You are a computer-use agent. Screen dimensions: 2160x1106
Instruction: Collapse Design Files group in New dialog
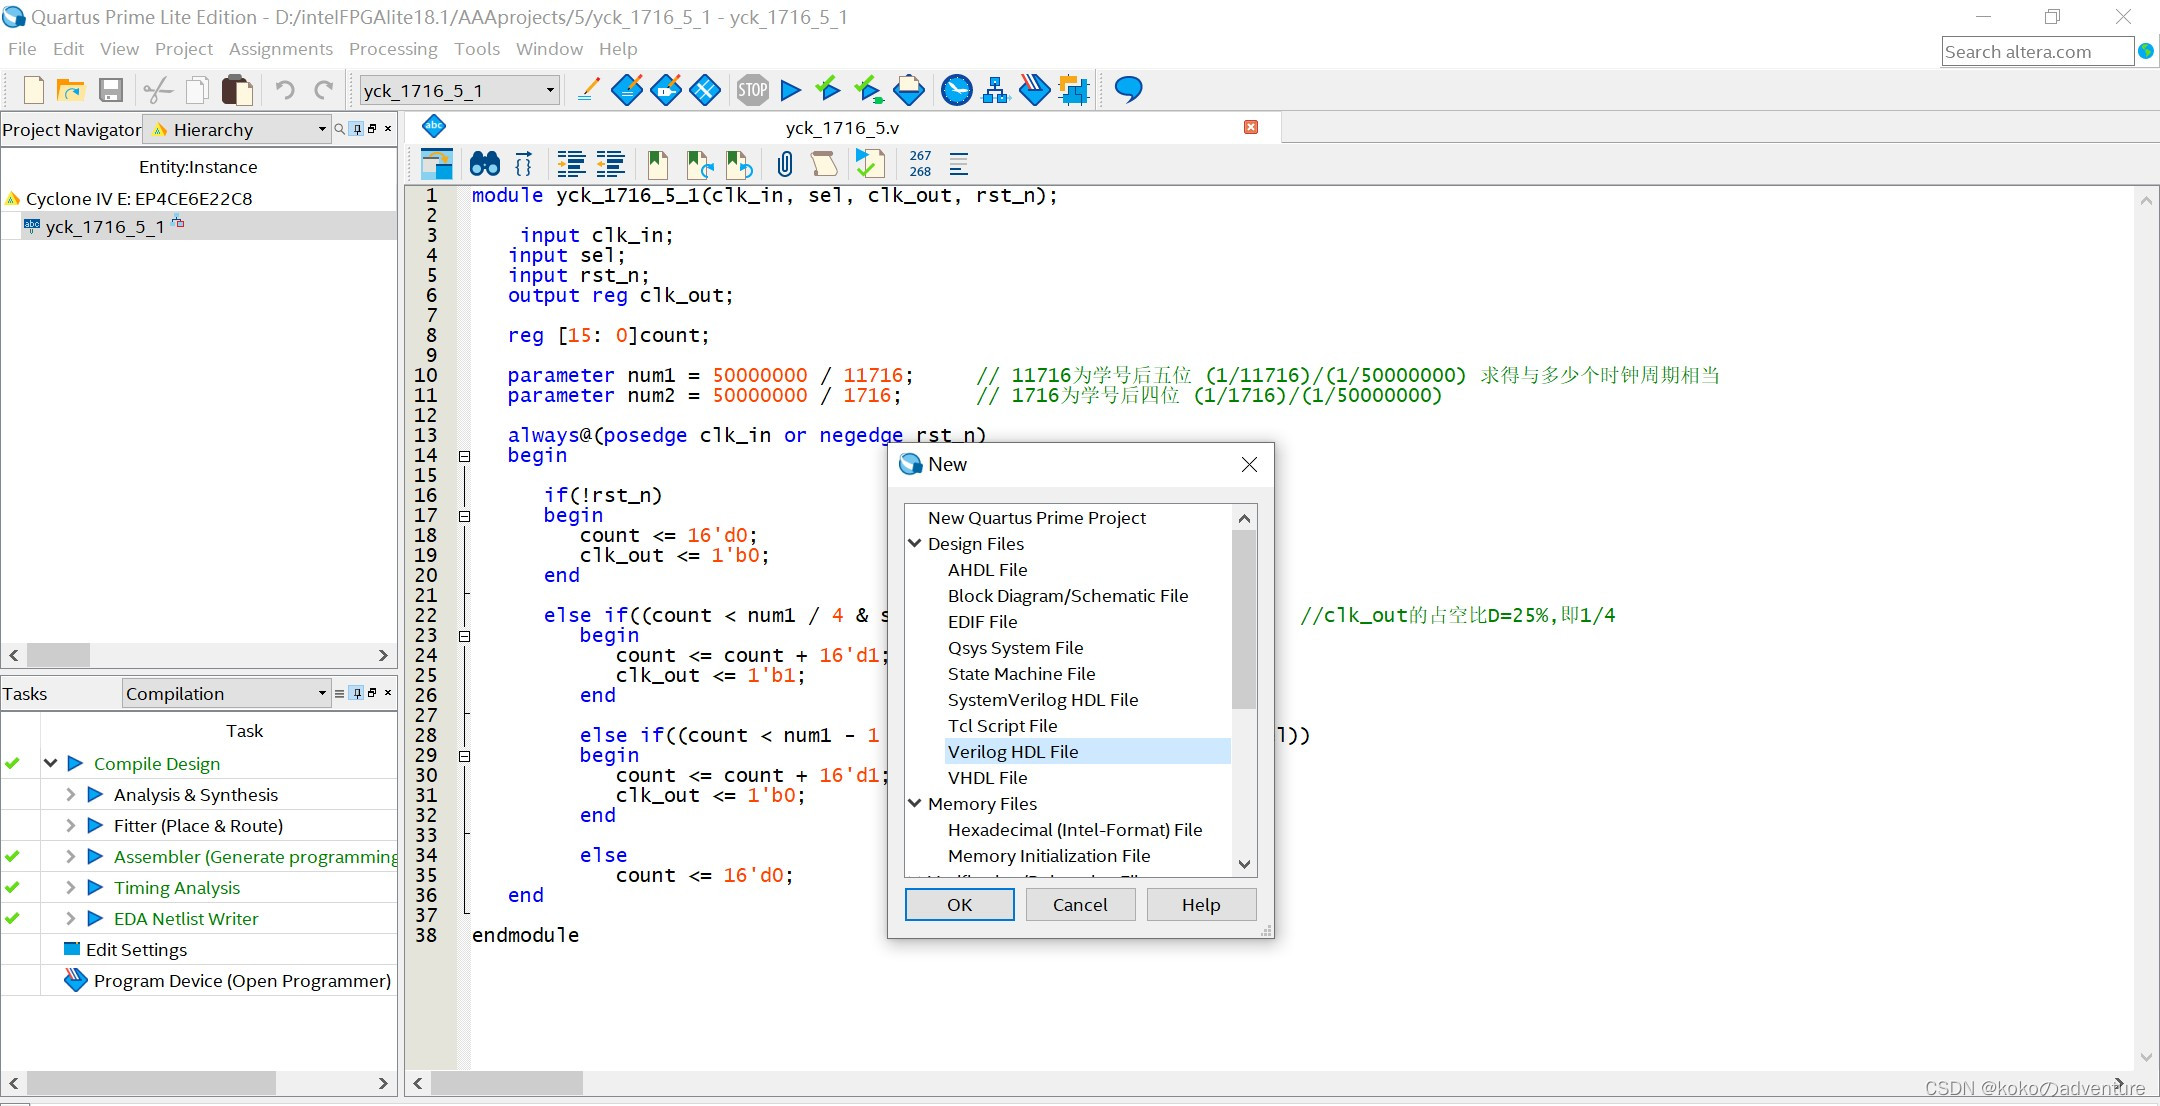pos(914,543)
